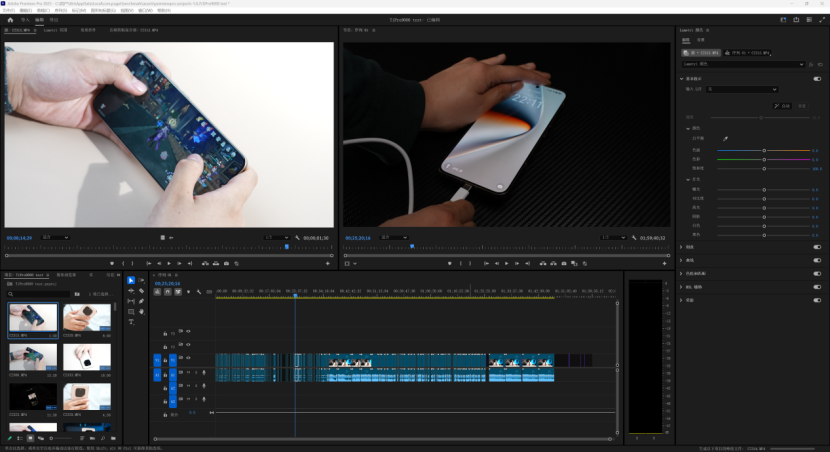Toggle the Basic Correction section switch

(x=817, y=78)
